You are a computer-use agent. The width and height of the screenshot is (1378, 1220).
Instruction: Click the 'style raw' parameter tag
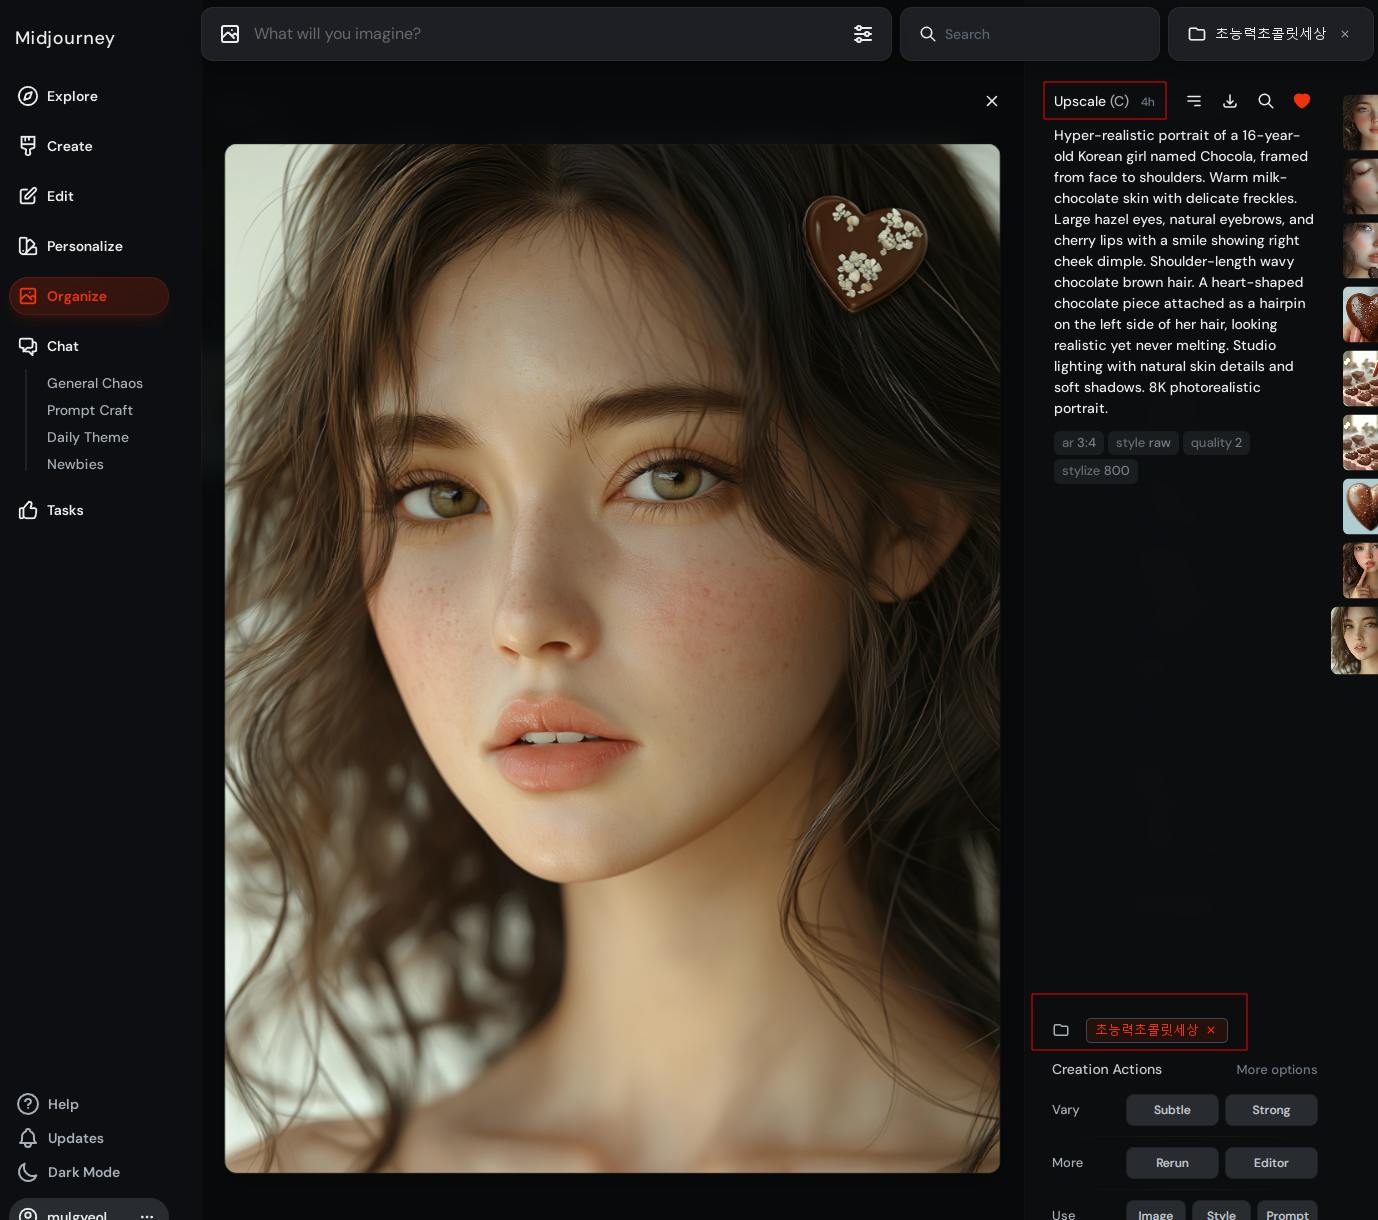(x=1143, y=443)
